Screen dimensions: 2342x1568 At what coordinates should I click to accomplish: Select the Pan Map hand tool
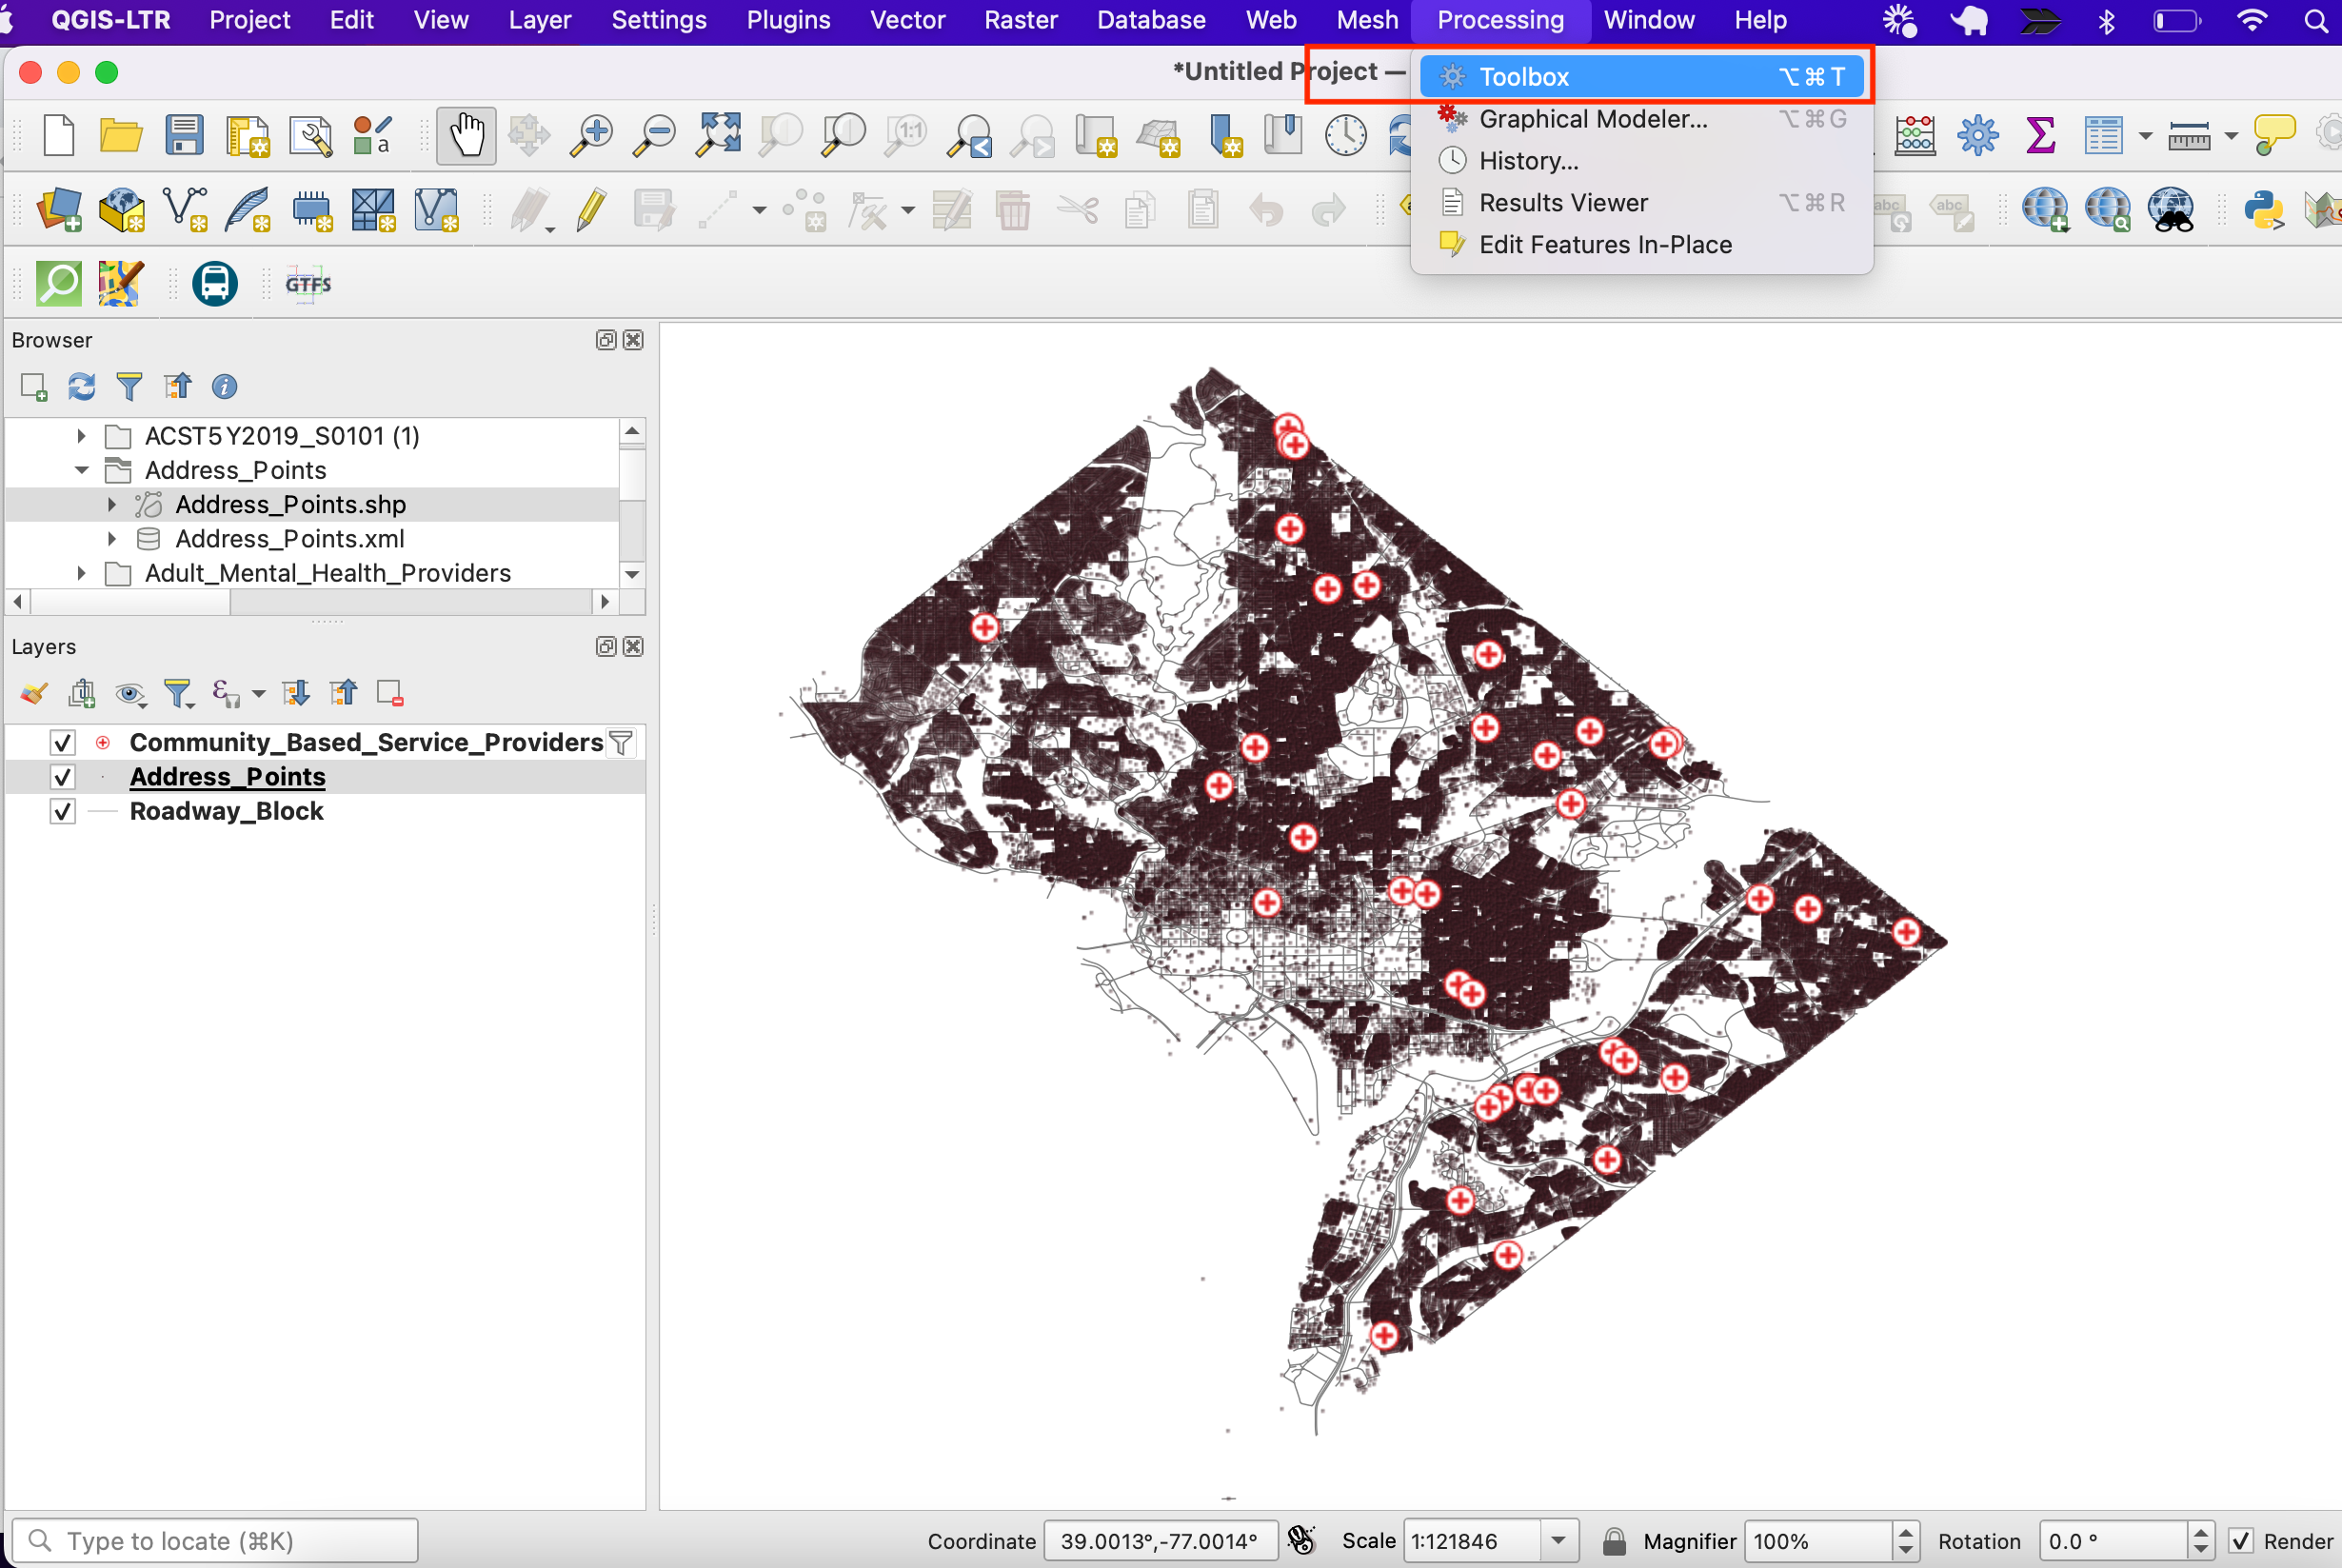466,135
